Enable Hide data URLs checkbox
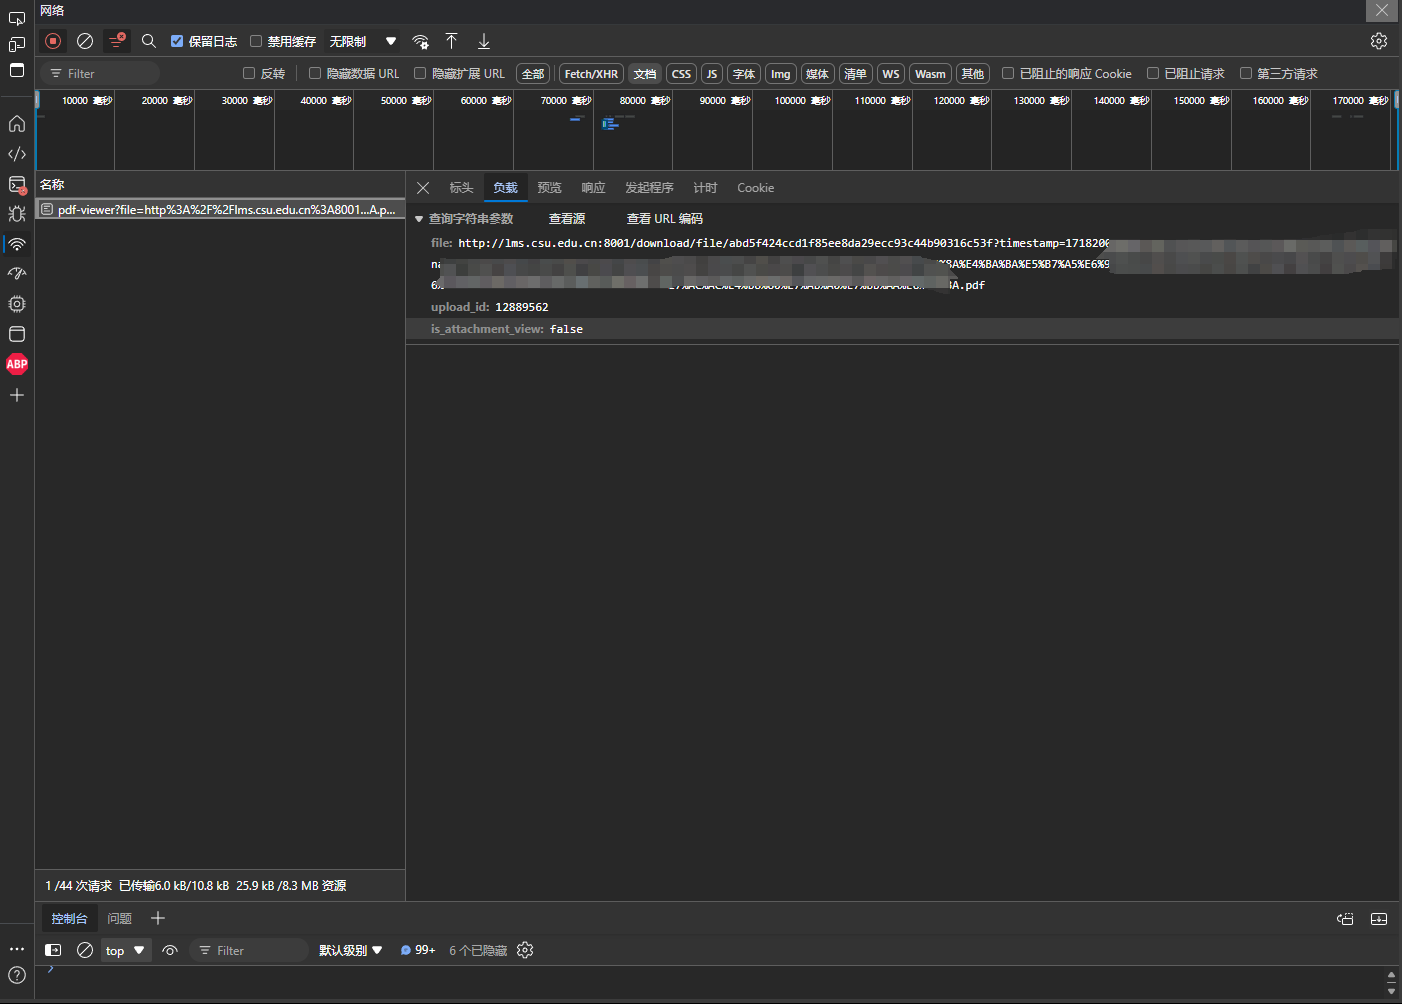 [x=315, y=73]
